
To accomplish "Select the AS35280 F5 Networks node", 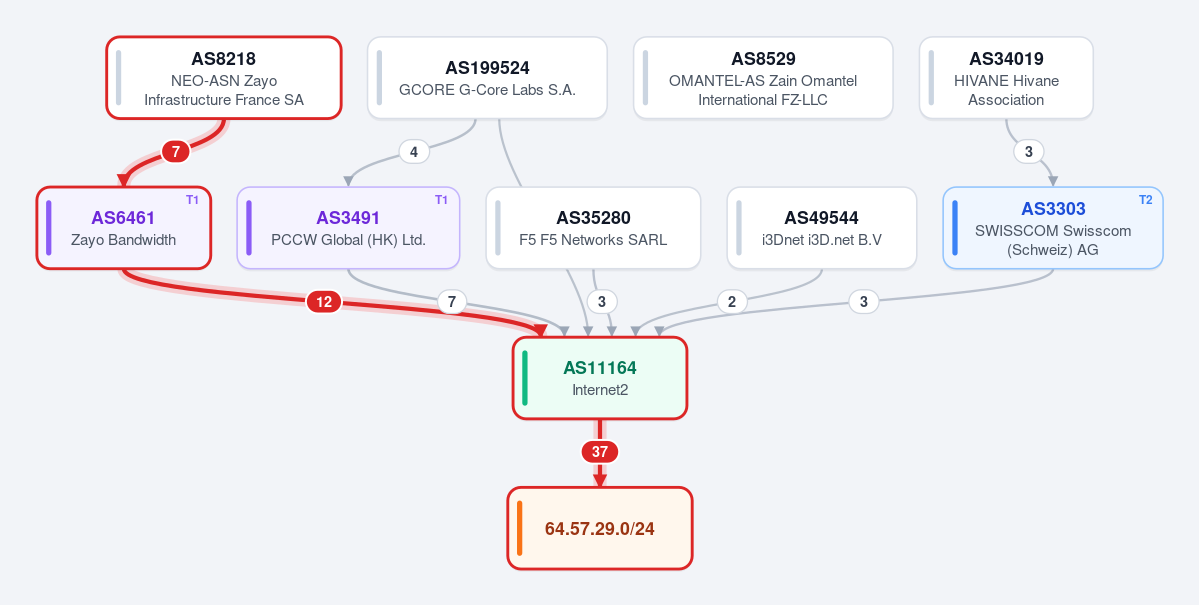I will 593,228.
